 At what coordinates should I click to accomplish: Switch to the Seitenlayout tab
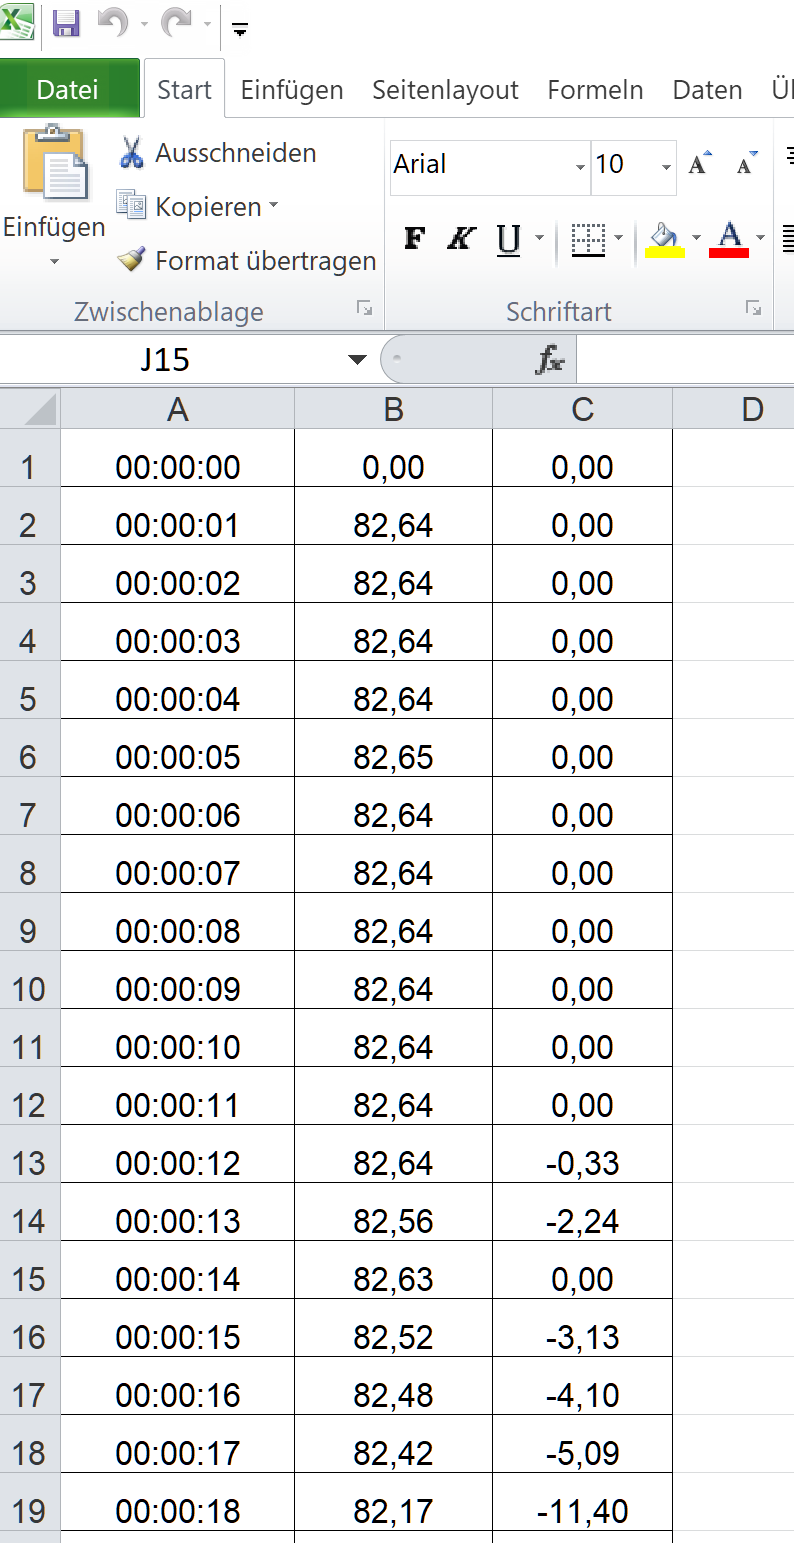[445, 90]
